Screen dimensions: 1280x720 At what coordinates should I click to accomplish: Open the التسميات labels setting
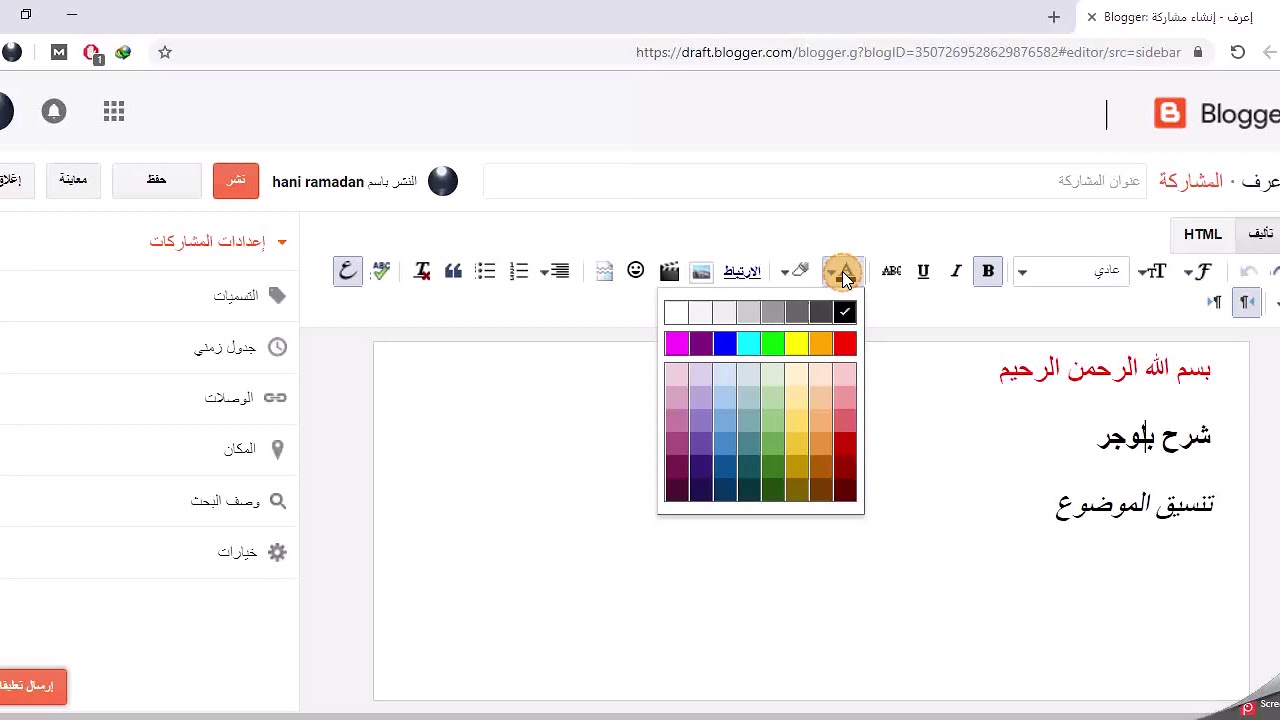tap(250, 296)
